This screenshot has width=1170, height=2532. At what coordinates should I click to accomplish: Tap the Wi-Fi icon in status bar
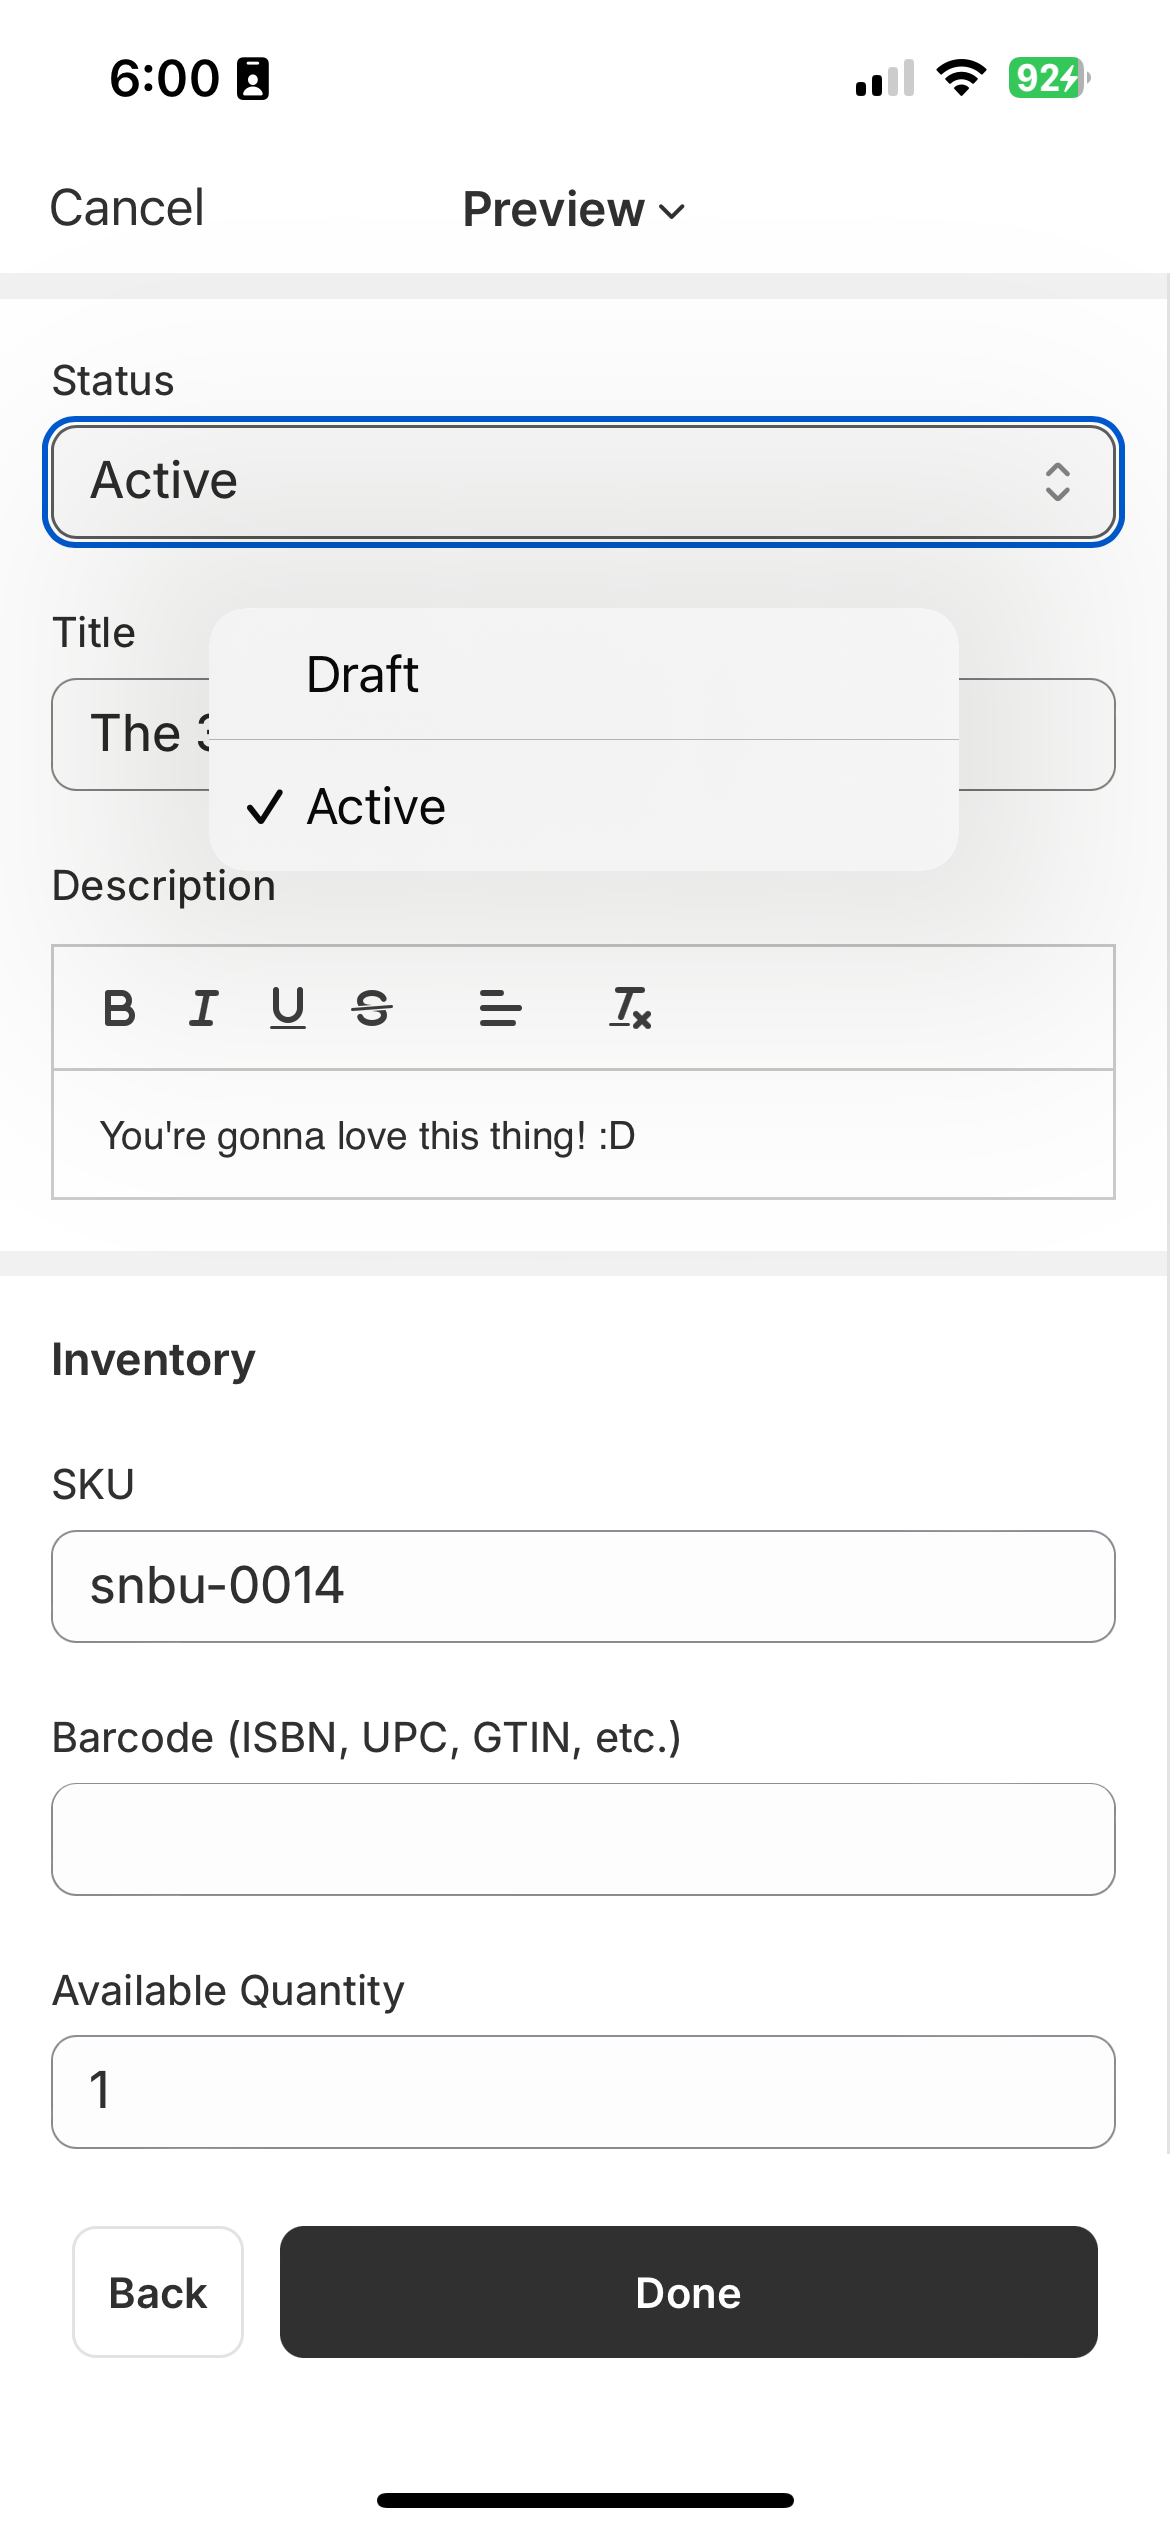[x=961, y=78]
